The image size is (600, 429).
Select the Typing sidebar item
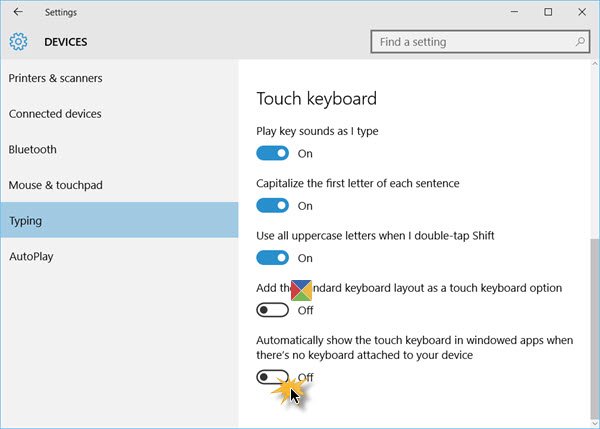click(x=26, y=221)
